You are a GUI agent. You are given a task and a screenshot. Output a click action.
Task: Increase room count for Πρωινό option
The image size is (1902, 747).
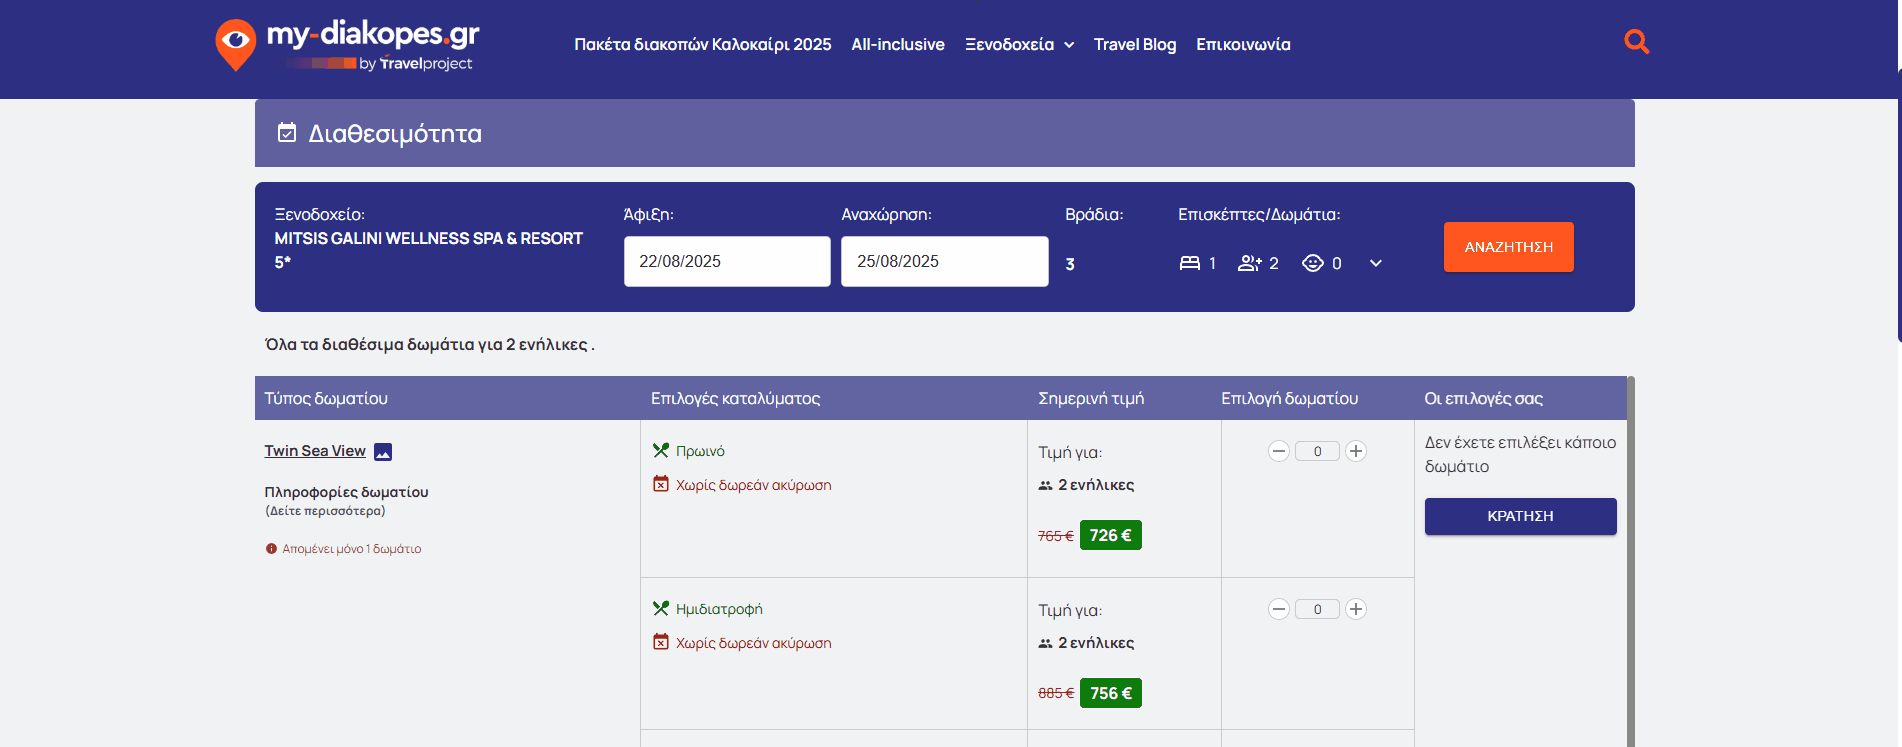click(x=1356, y=451)
